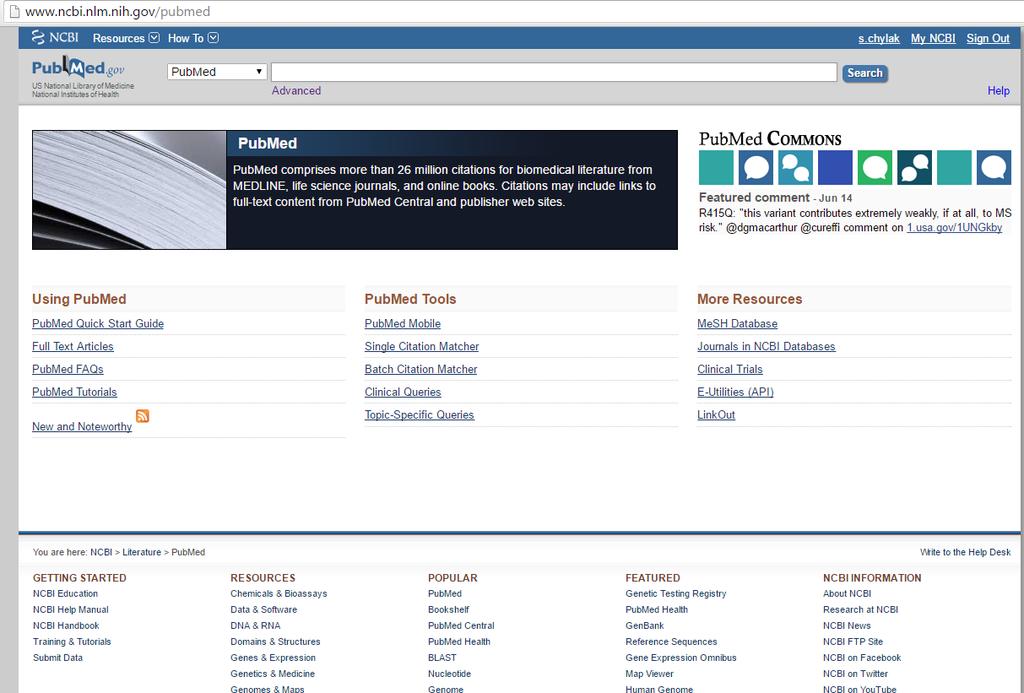Click the New and Noteworthy link

[82, 427]
